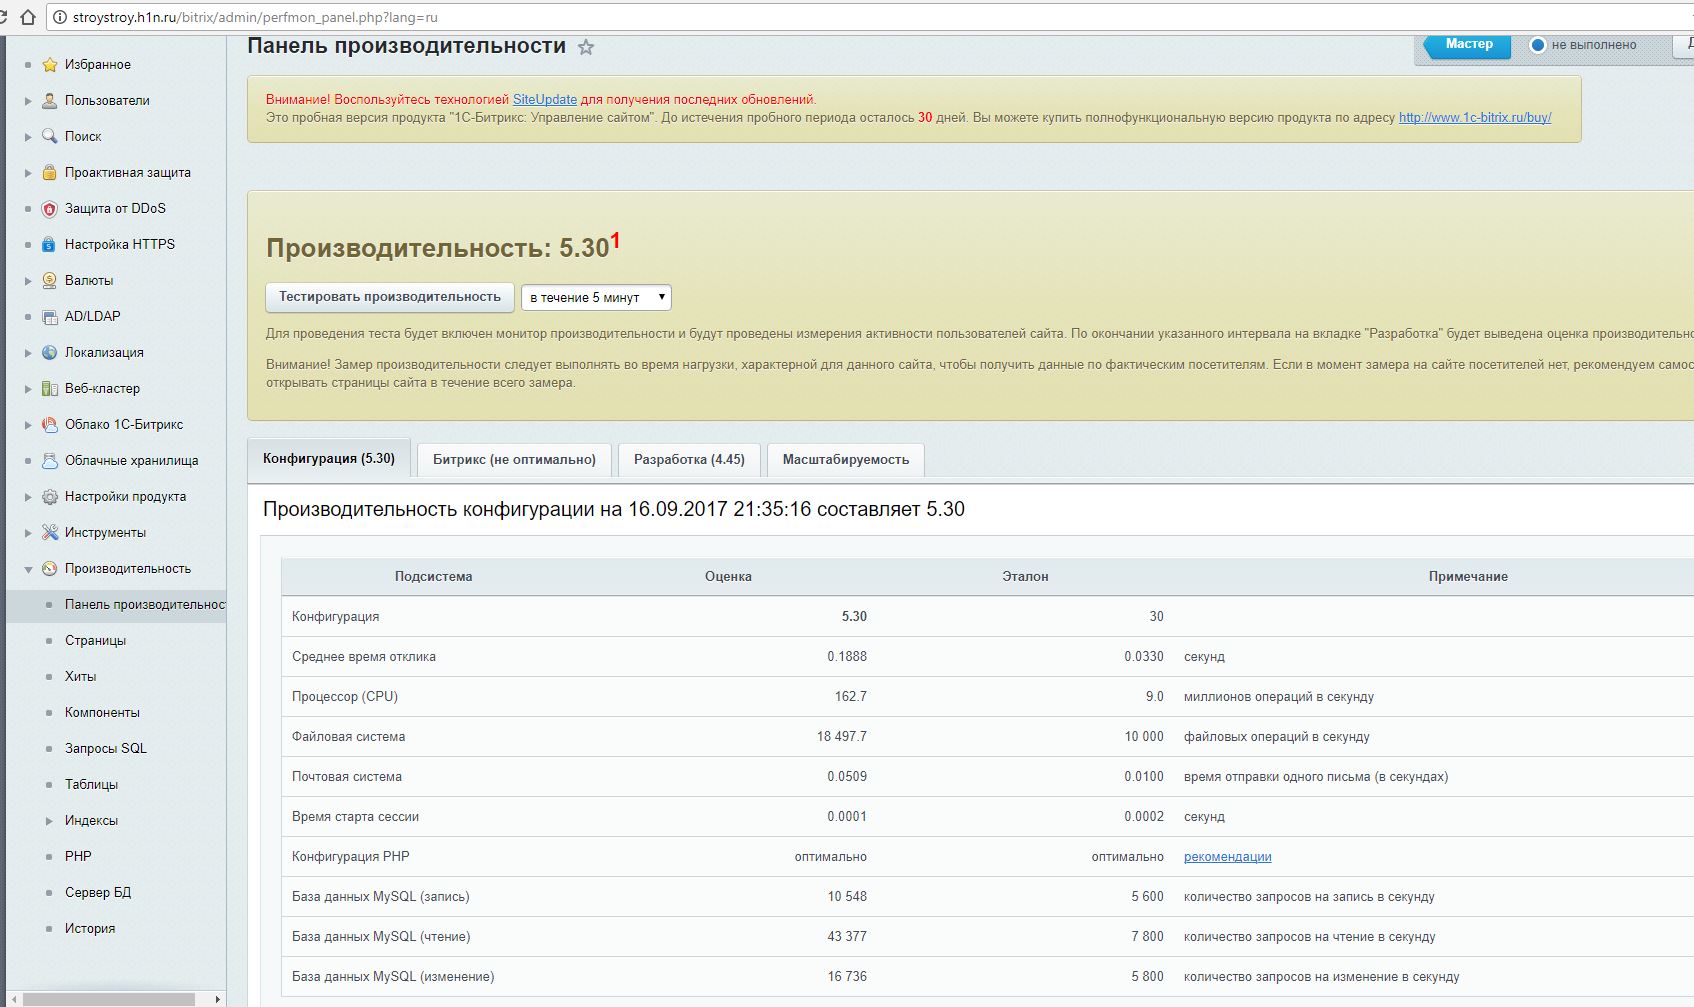Click the Защита от DDoS shield icon

[x=50, y=209]
